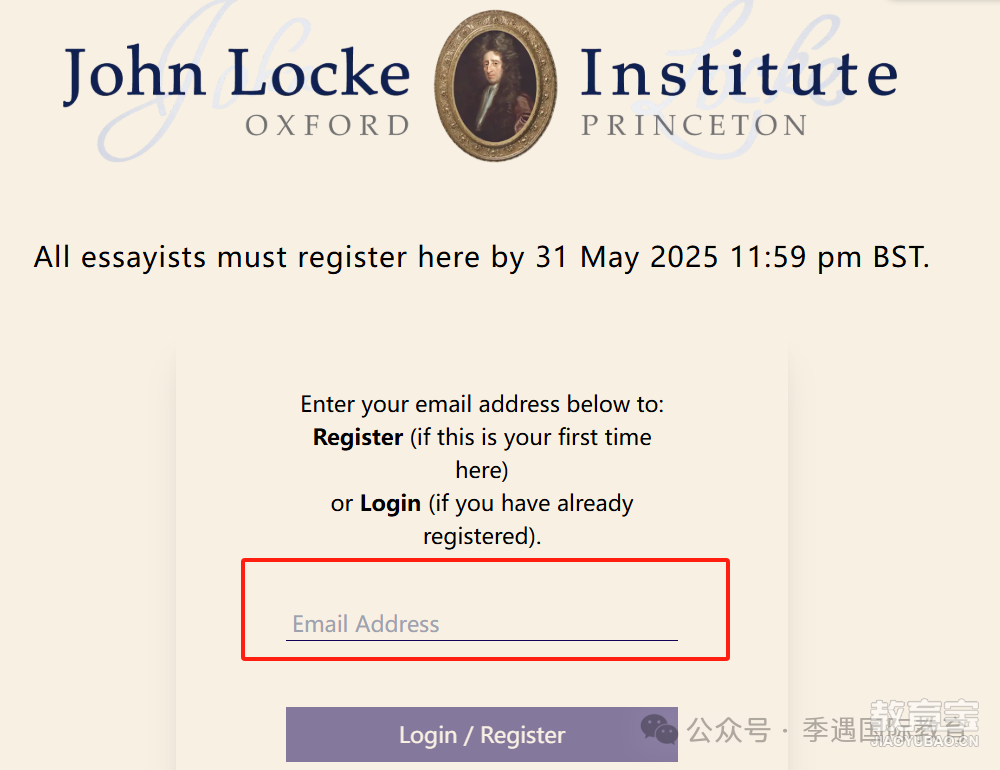Viewport: 1000px width, 770px height.
Task: Click the "(if you have already" text
Action: click(x=531, y=503)
